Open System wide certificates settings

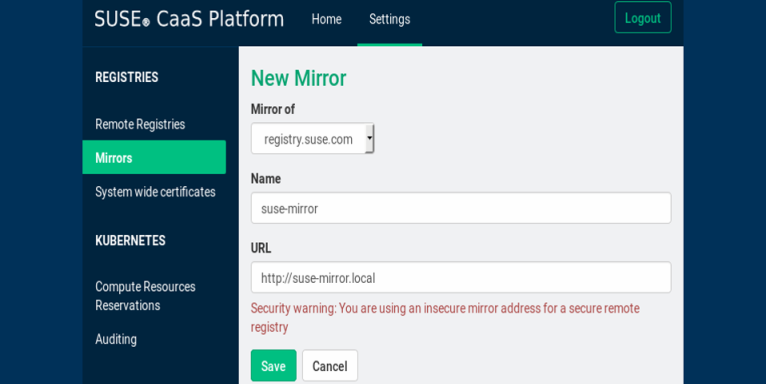pyautogui.click(x=155, y=192)
